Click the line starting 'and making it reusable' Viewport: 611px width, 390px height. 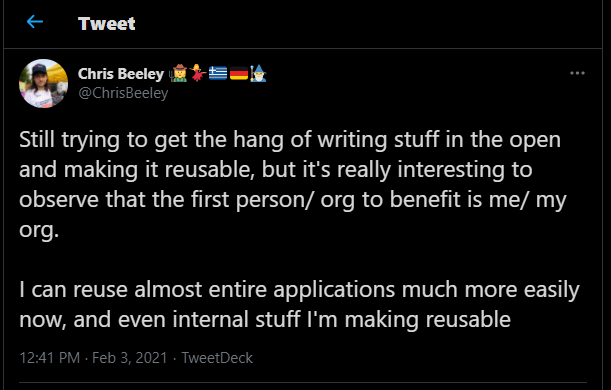click(275, 170)
